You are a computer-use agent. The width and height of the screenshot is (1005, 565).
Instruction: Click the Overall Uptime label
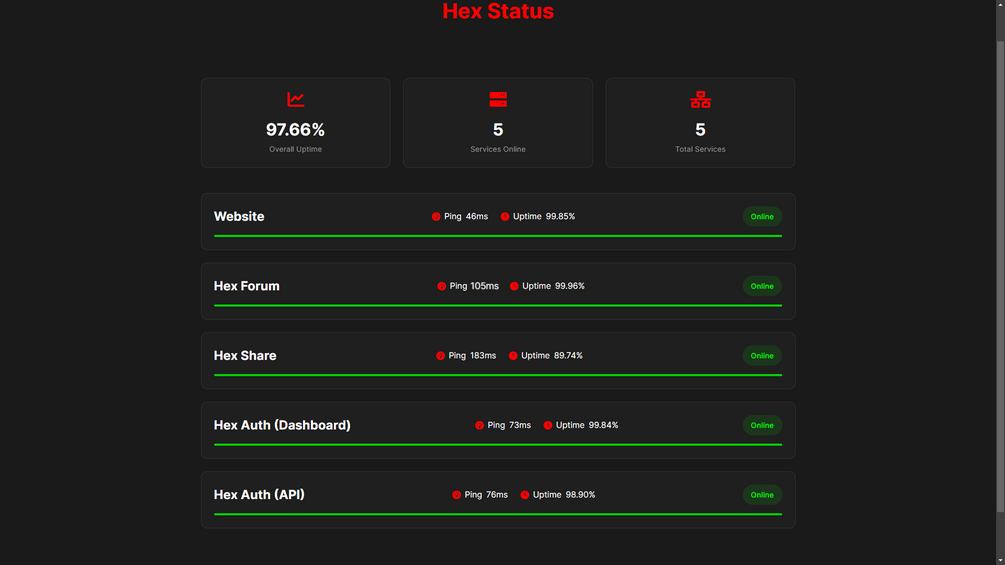point(295,149)
